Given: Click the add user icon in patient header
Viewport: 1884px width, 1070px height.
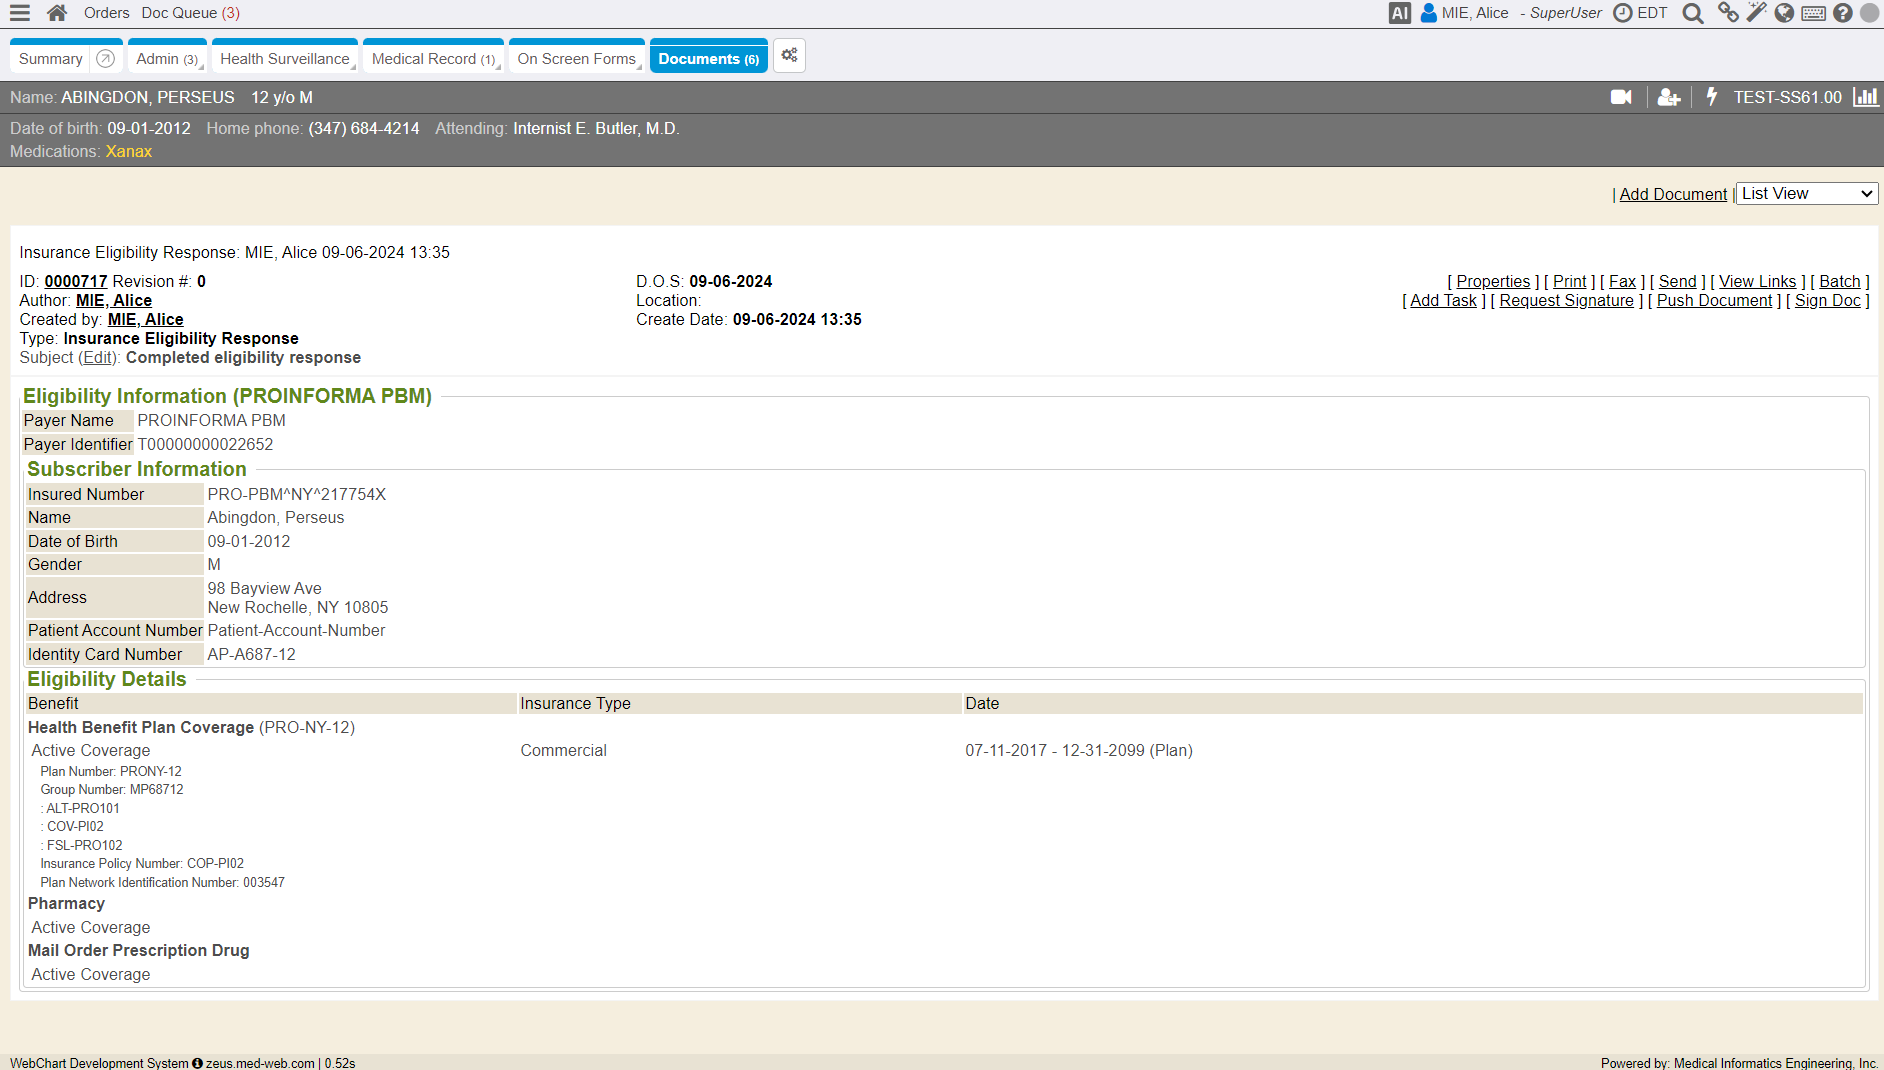Looking at the screenshot, I should tap(1668, 97).
